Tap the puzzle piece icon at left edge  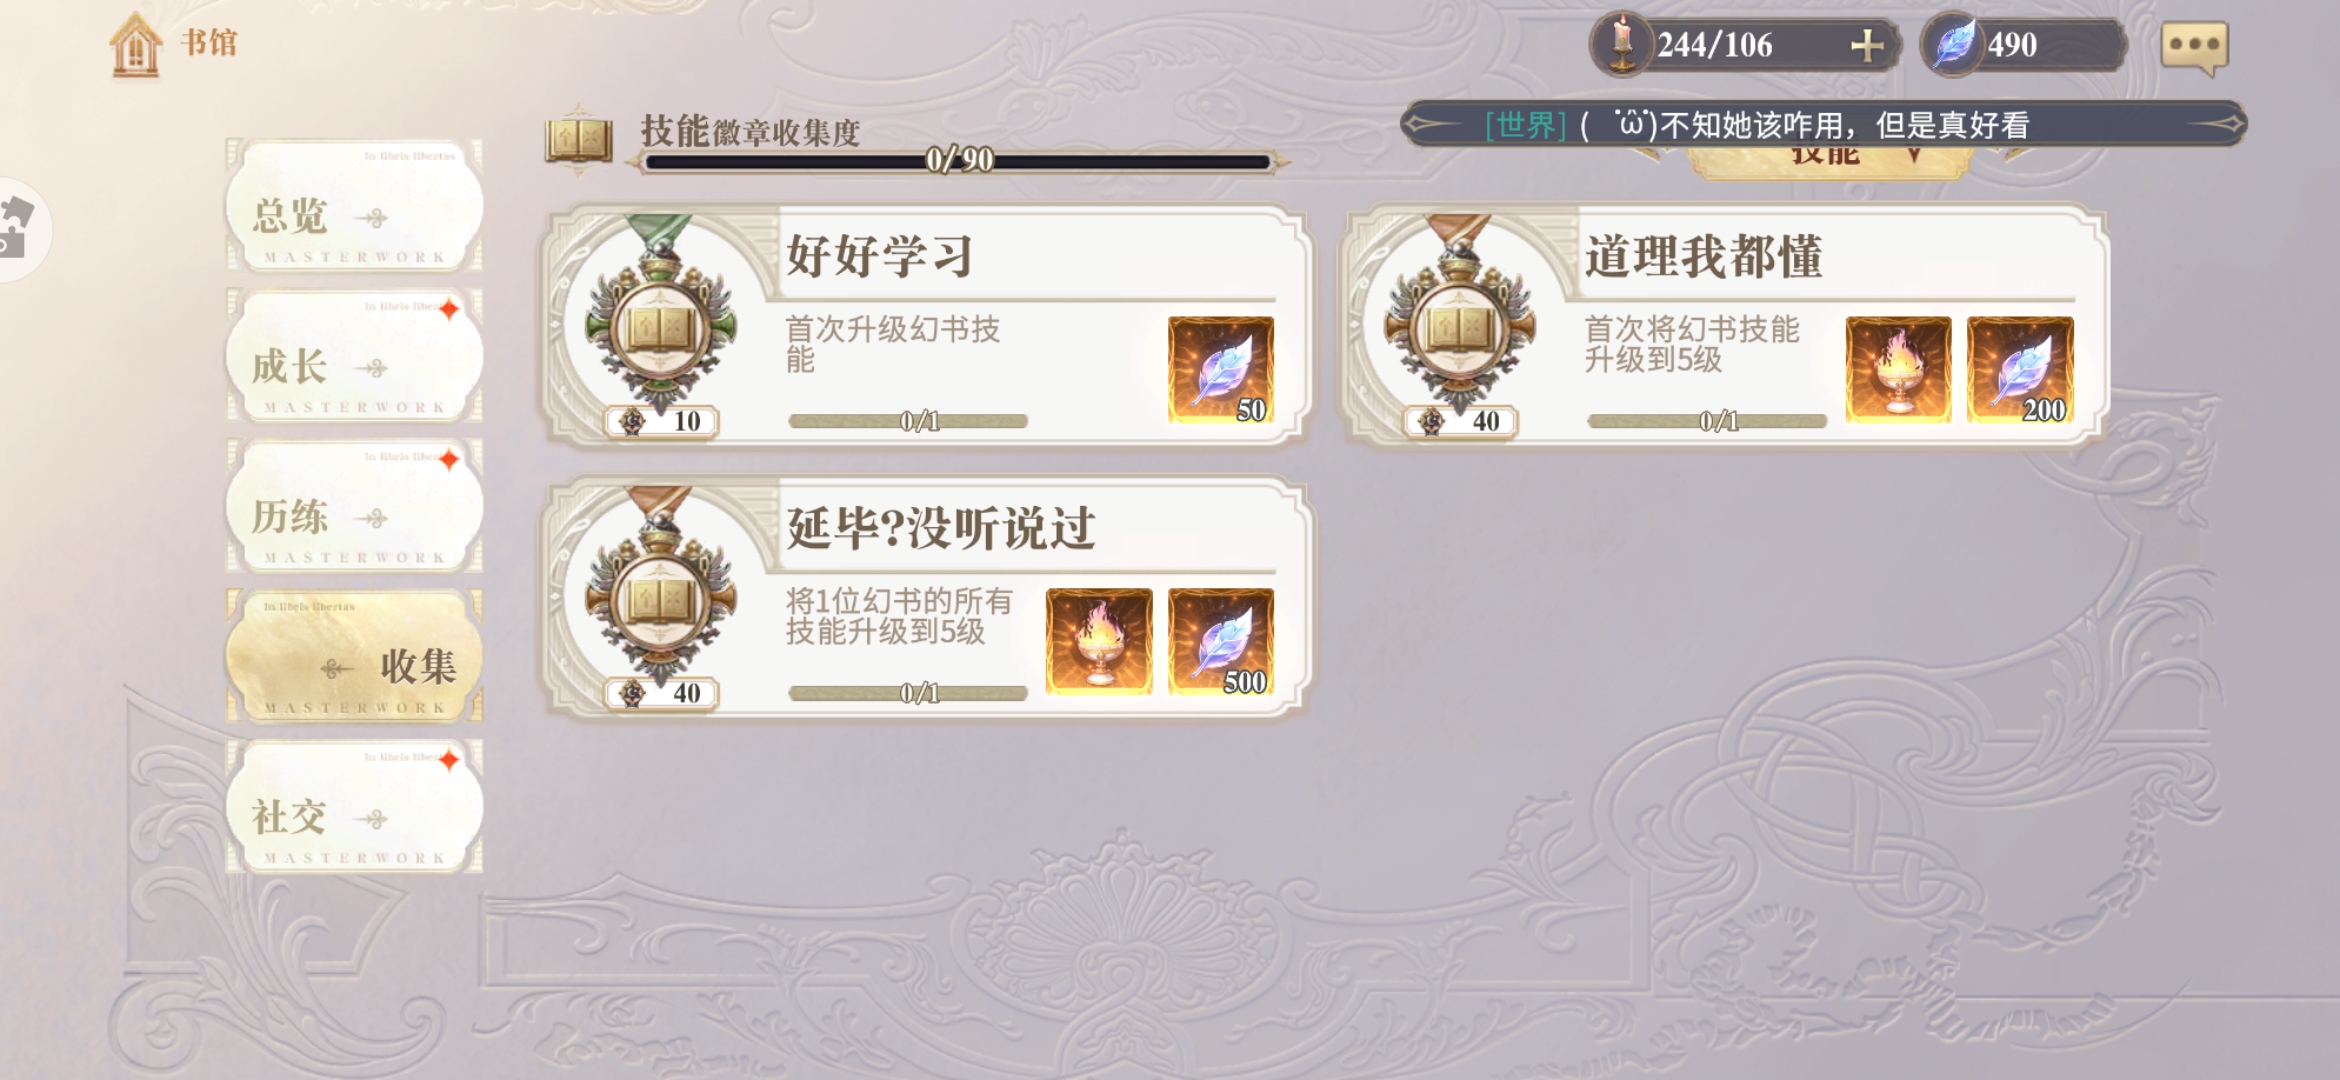(x=18, y=228)
